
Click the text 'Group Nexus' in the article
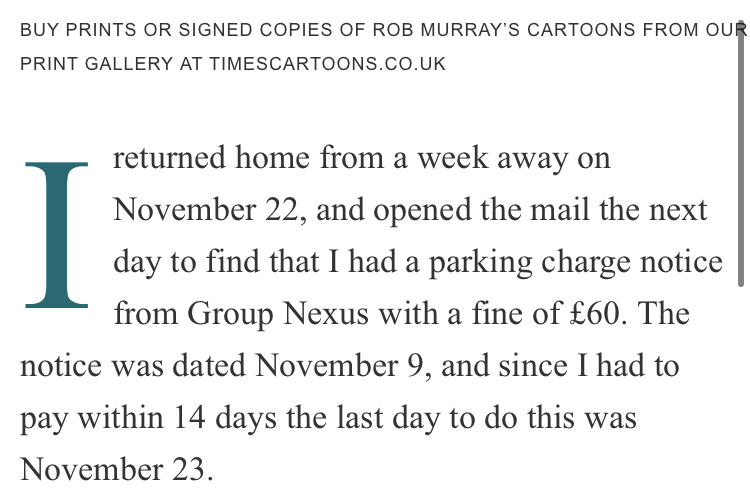[x=278, y=315]
